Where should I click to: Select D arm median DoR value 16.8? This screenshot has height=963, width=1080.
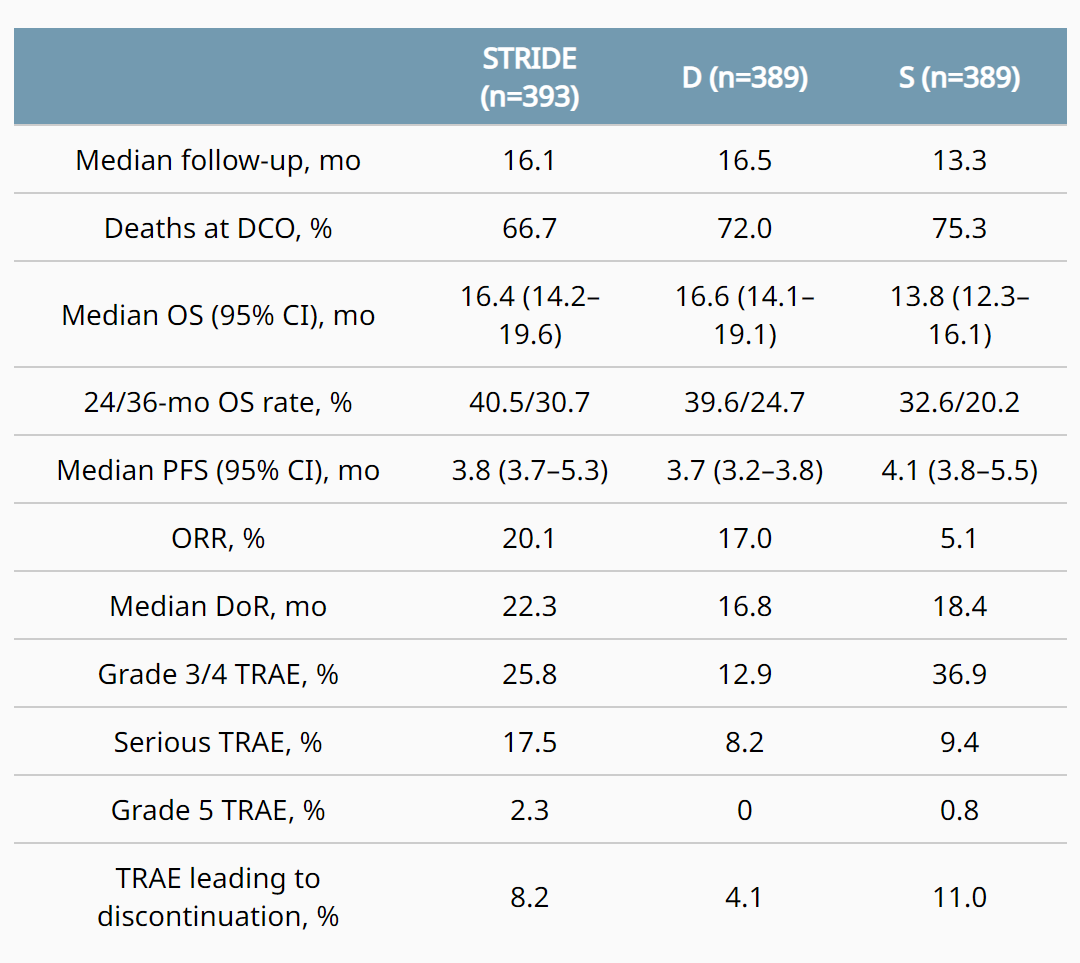744,606
